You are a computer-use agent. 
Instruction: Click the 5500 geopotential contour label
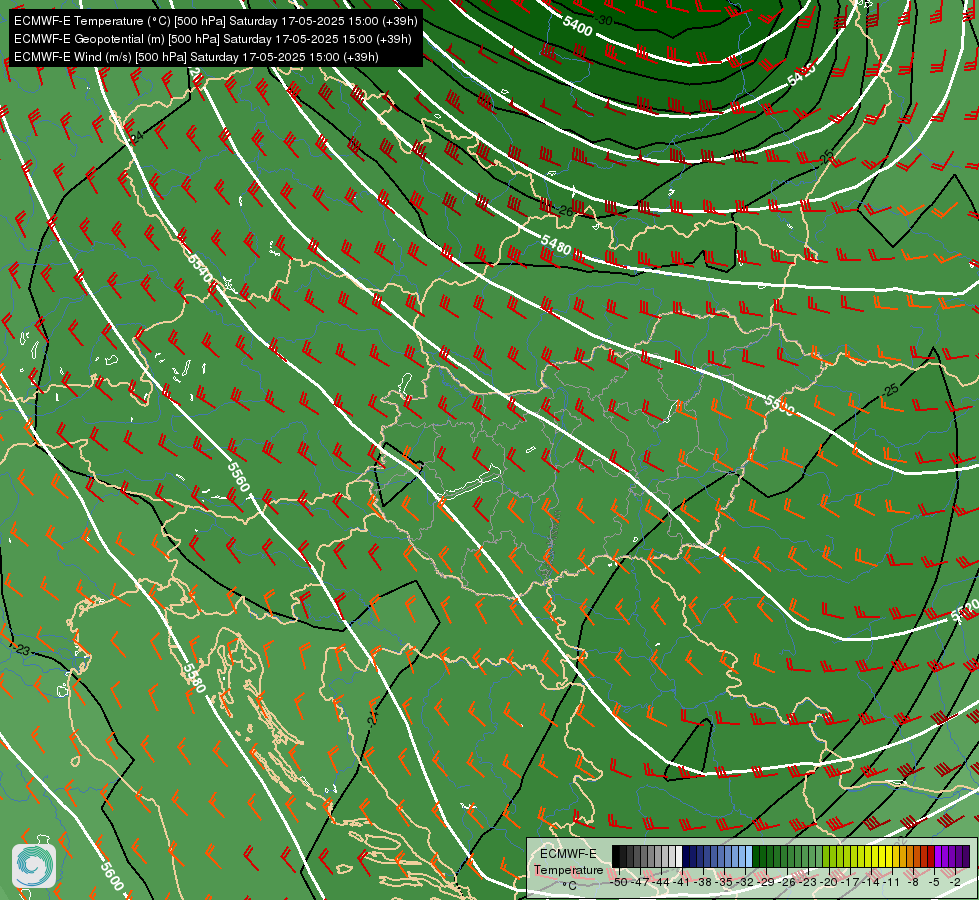[779, 405]
